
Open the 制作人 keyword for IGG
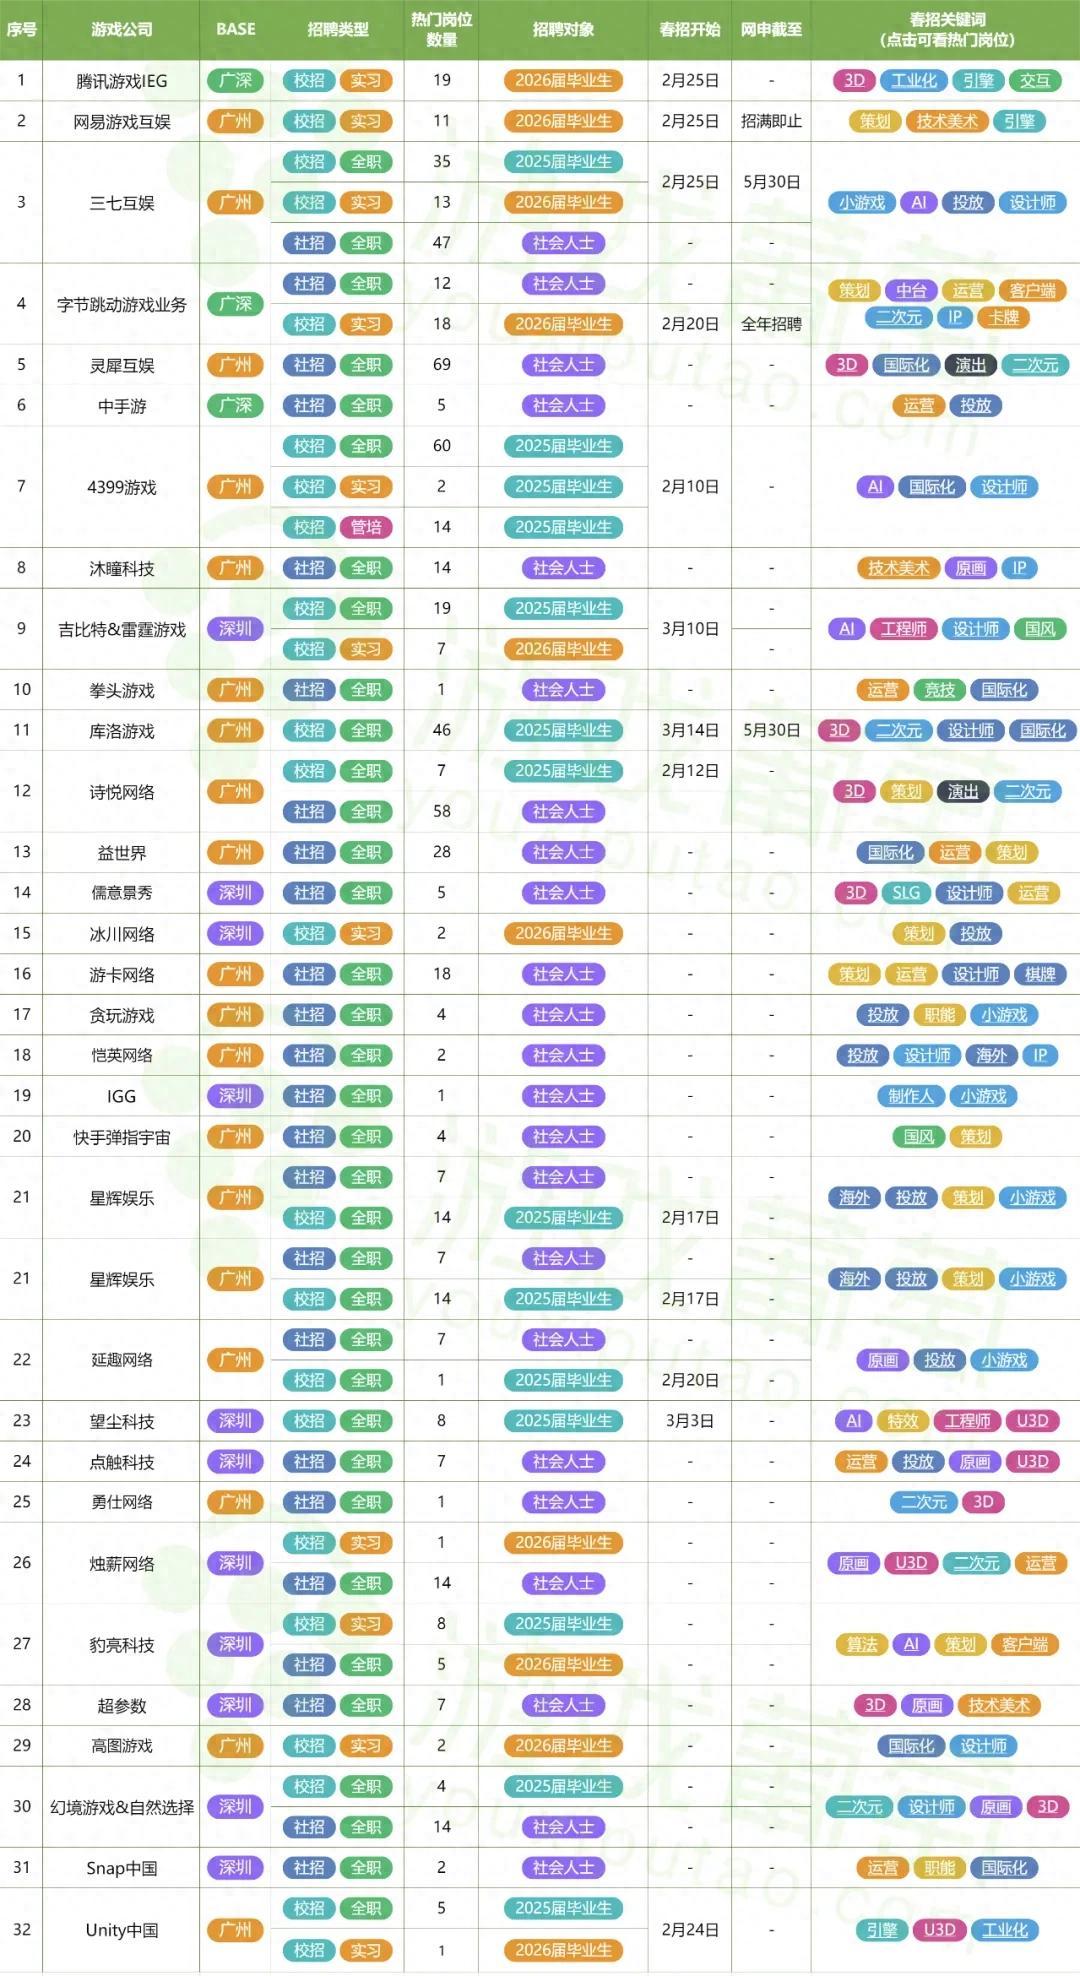[x=911, y=1096]
